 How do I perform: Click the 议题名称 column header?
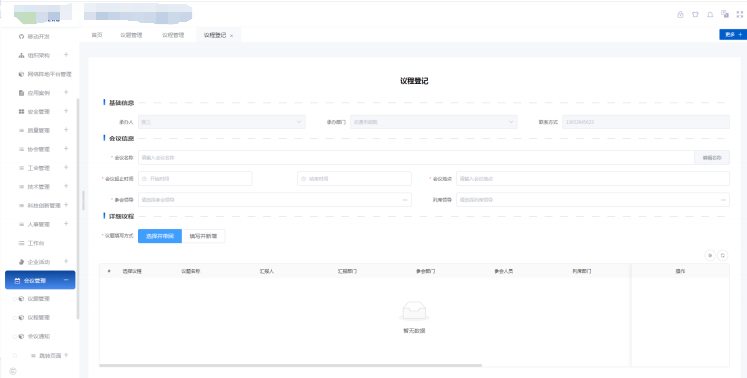[191, 271]
